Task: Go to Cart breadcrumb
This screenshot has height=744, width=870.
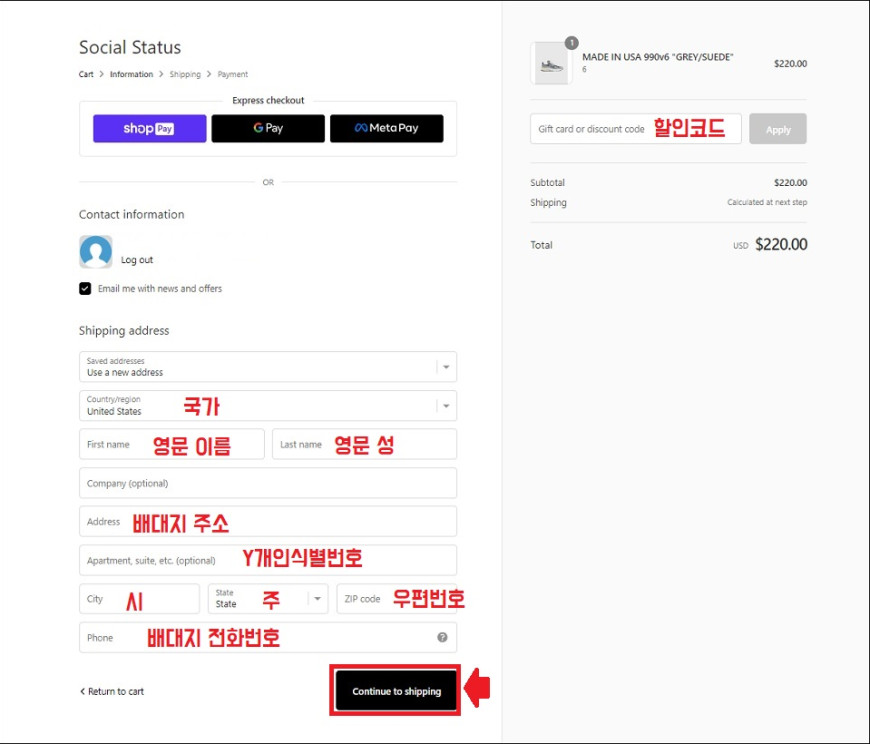Action: (86, 74)
